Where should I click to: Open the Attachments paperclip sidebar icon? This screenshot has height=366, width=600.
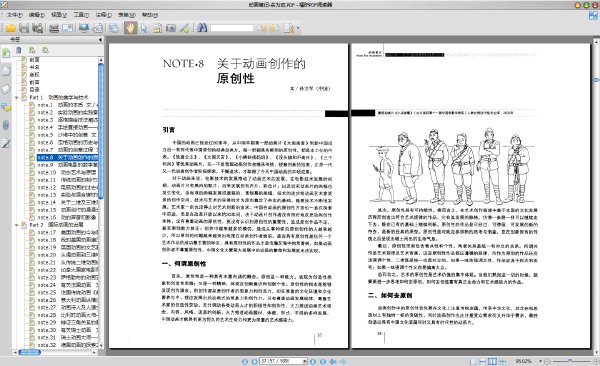6,125
